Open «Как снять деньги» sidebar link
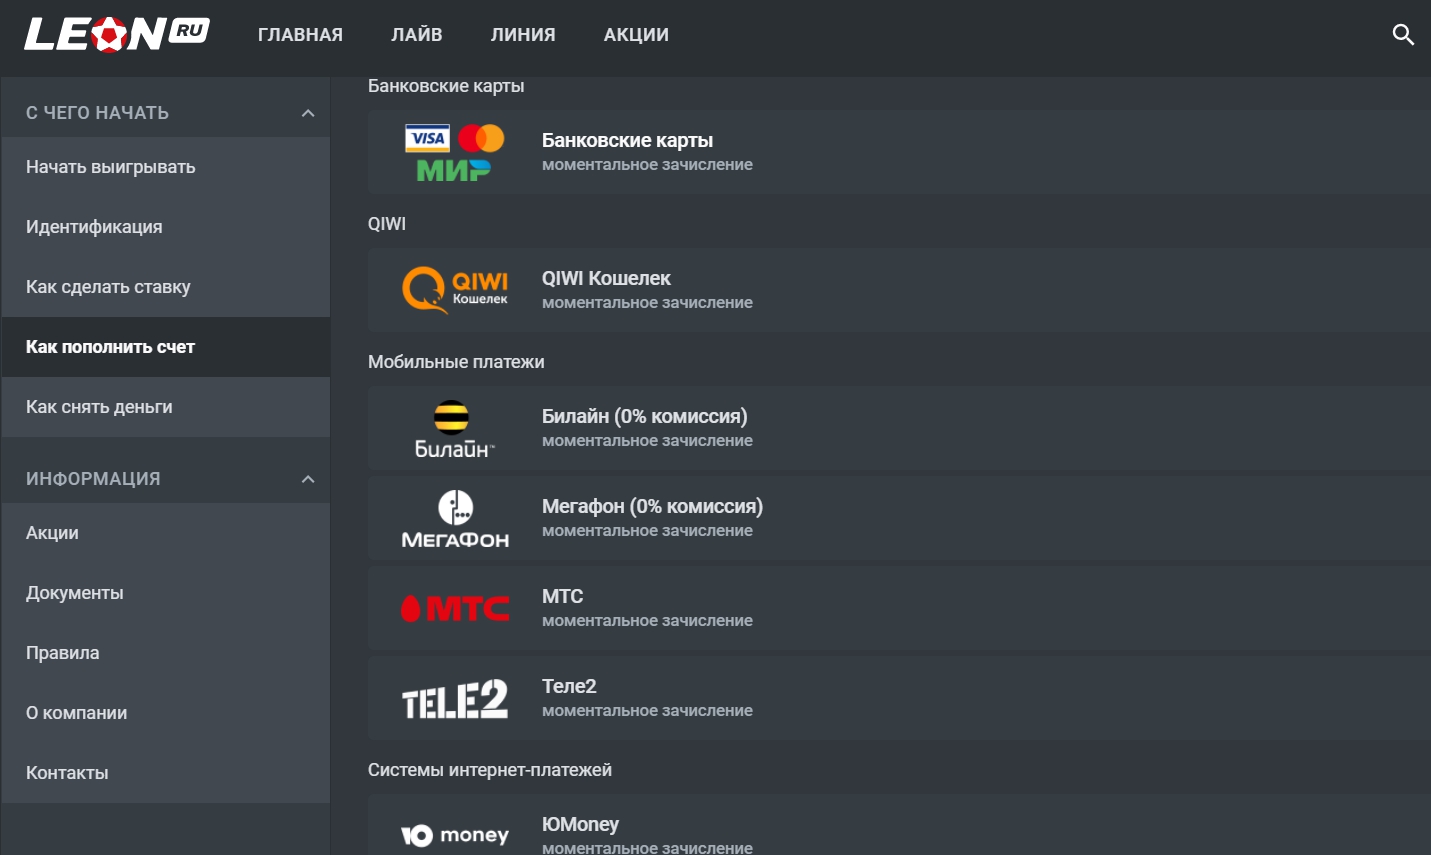The image size is (1431, 855). (99, 407)
